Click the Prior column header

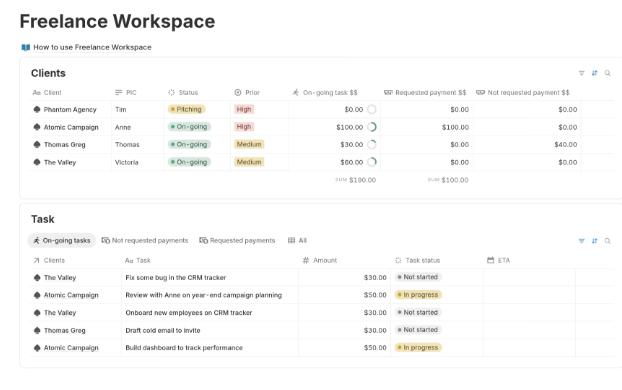[x=247, y=92]
